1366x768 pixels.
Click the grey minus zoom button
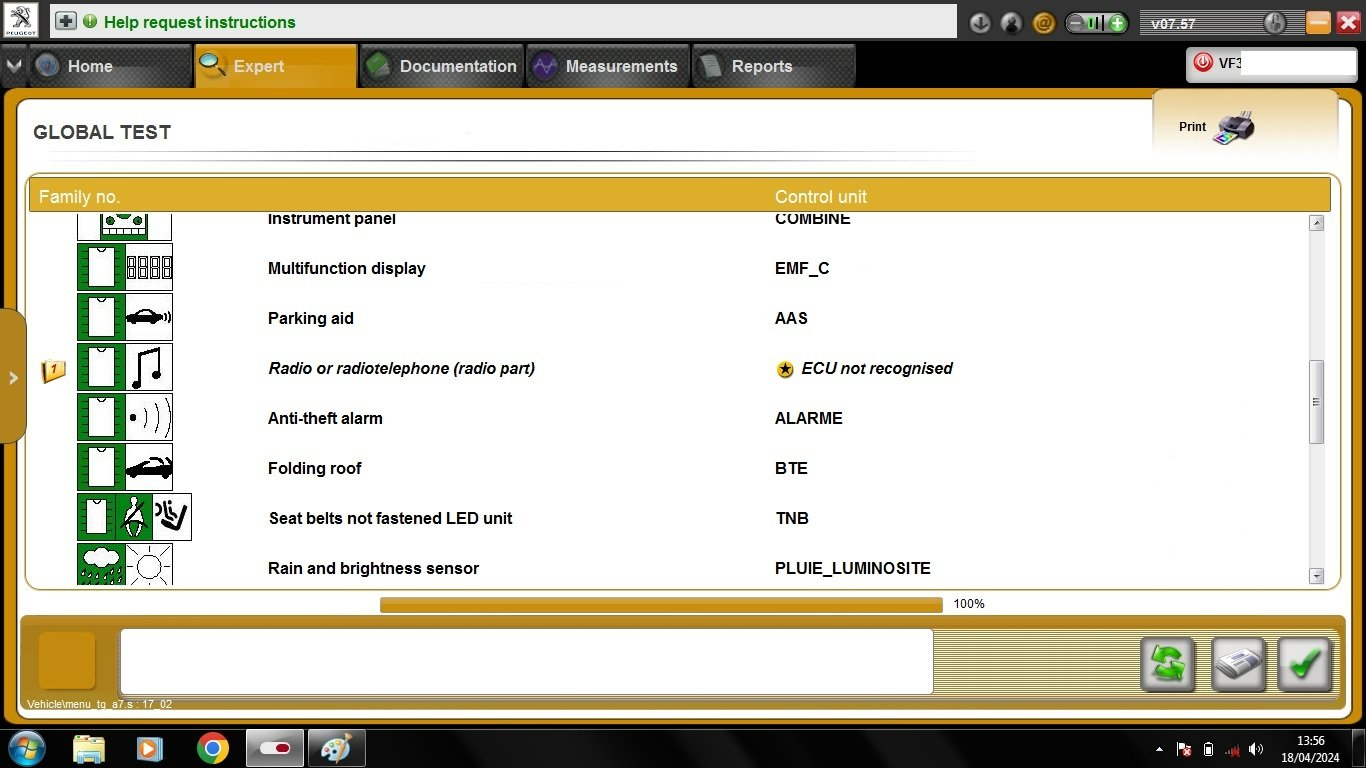point(1077,23)
